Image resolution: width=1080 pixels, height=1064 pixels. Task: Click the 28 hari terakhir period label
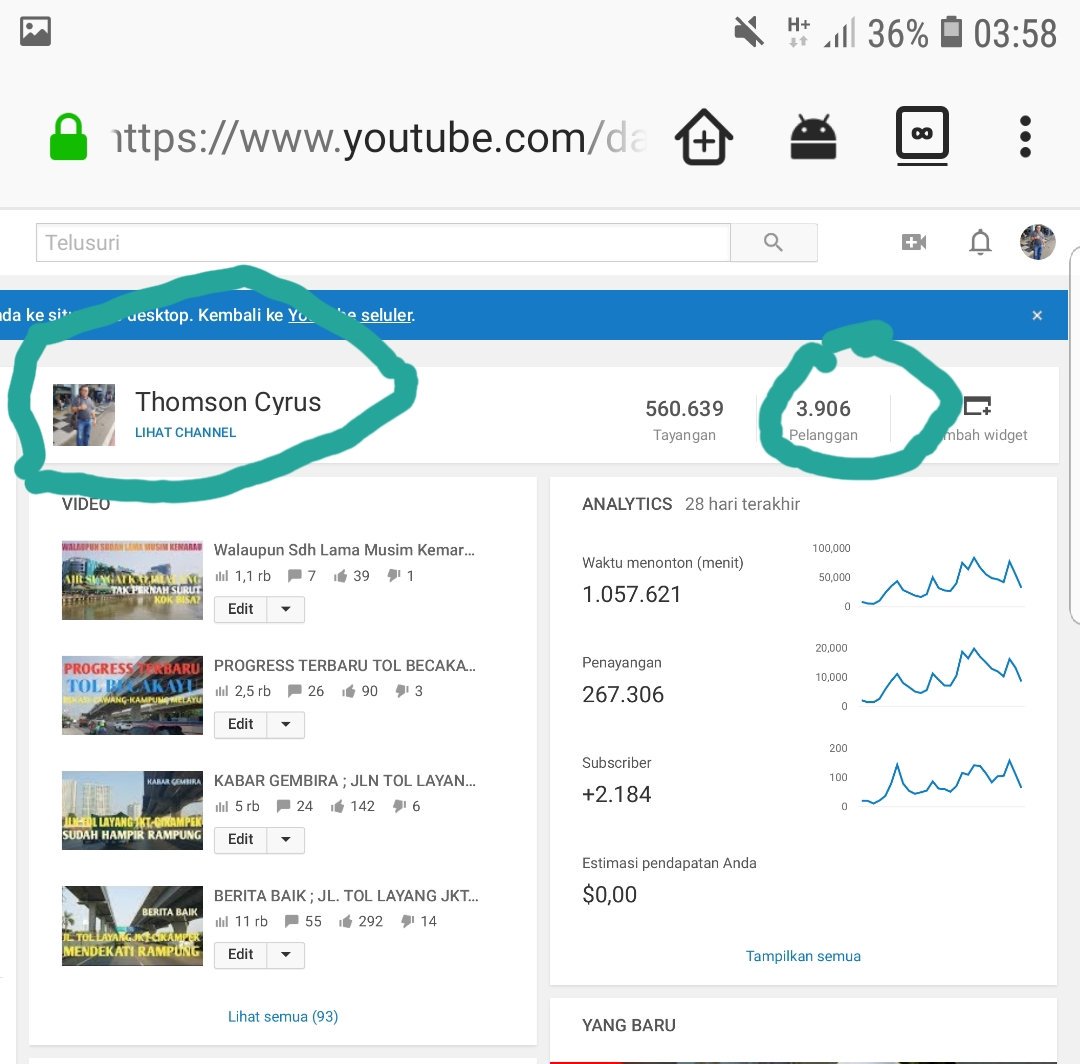742,504
